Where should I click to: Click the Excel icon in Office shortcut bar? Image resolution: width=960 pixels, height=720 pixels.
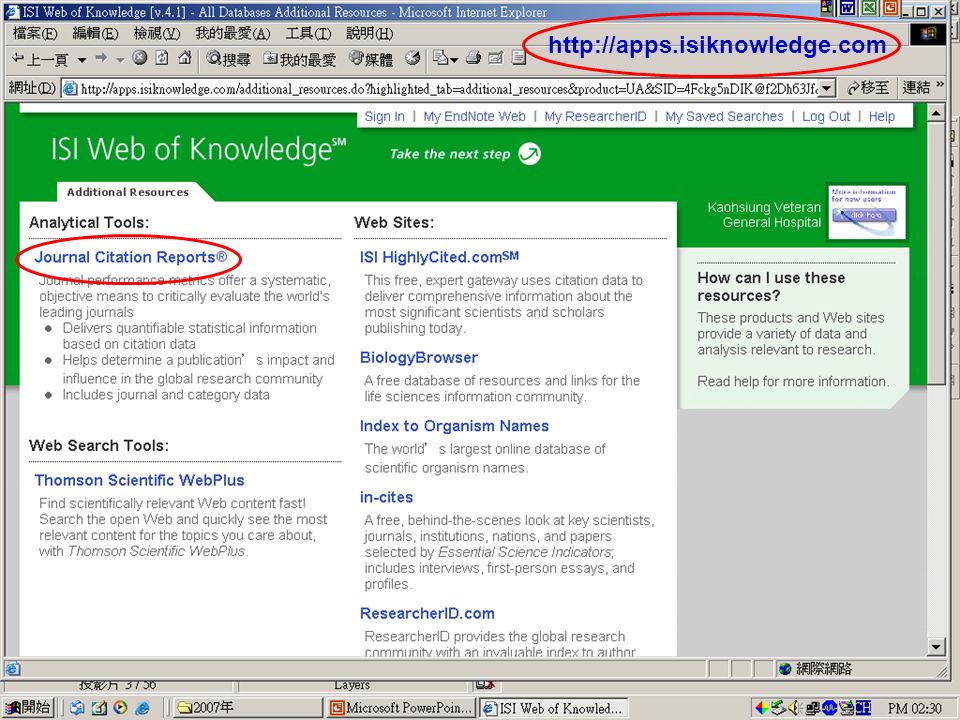point(869,7)
